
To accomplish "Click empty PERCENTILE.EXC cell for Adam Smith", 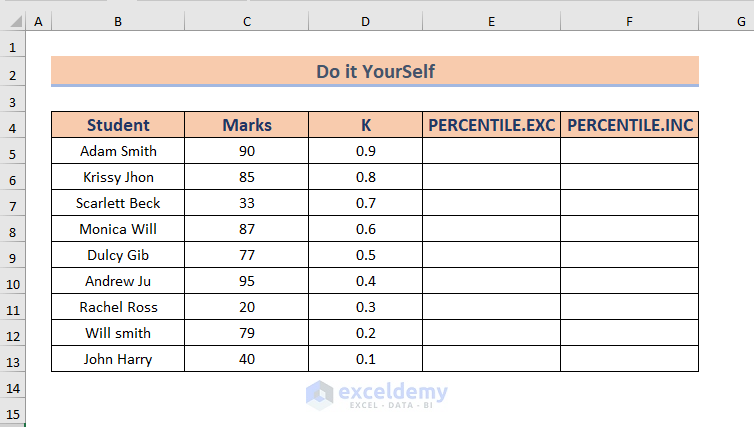I will click(x=491, y=151).
